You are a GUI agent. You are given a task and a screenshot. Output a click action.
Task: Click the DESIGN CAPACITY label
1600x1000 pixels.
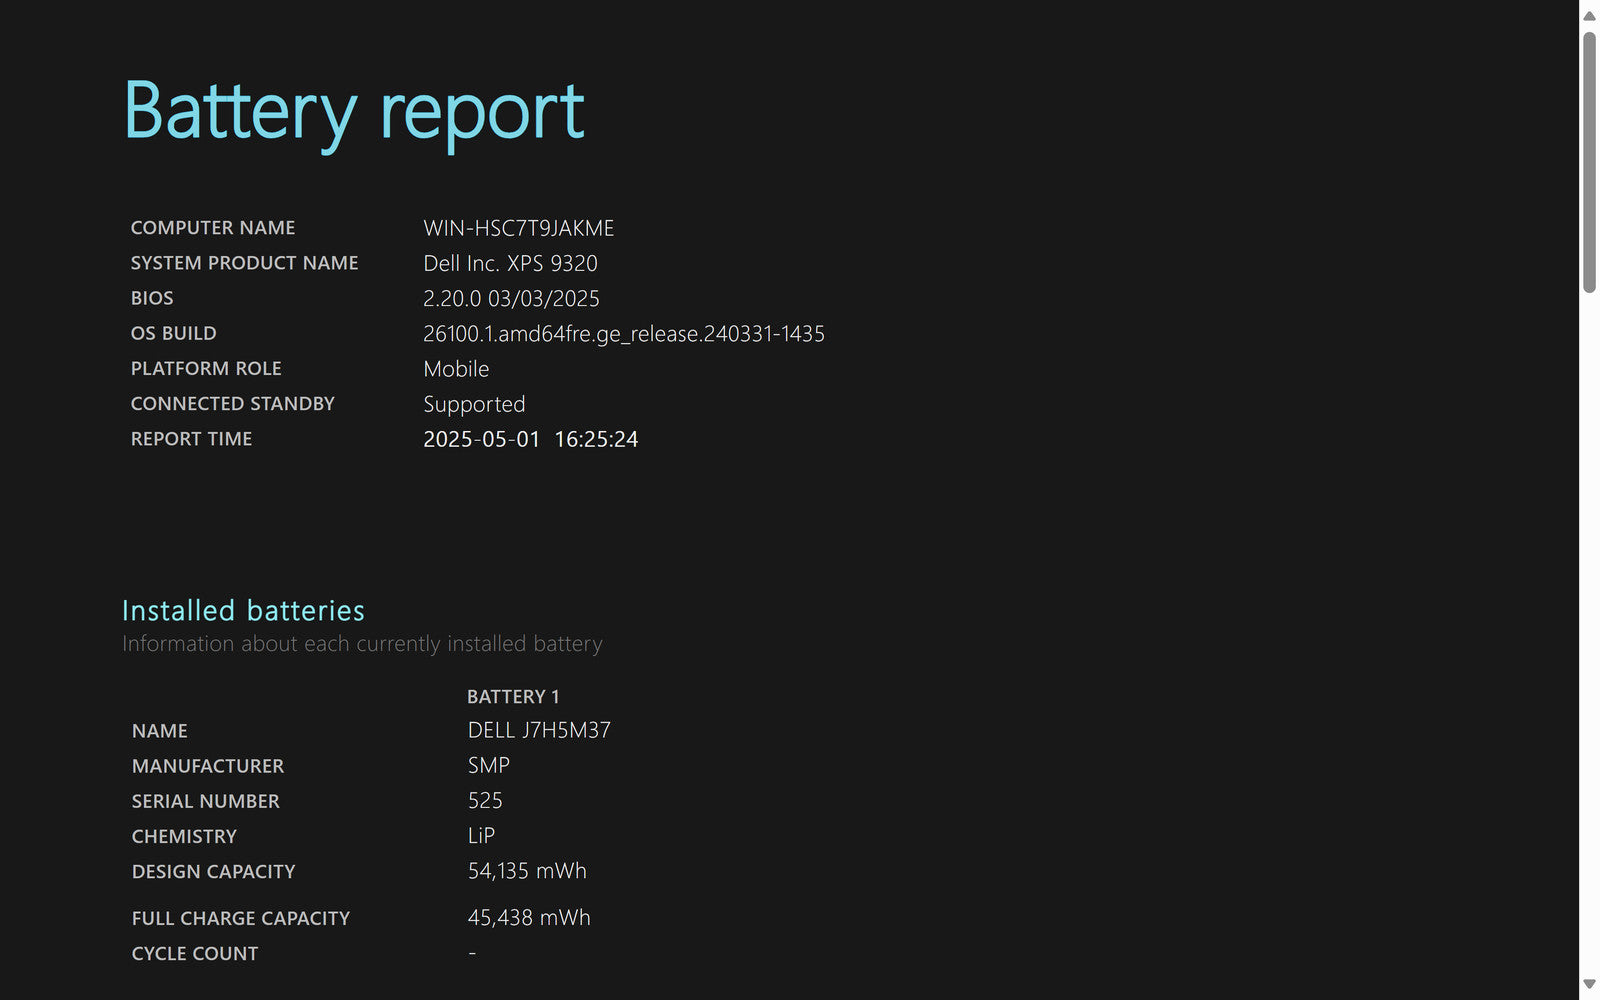pos(214,871)
